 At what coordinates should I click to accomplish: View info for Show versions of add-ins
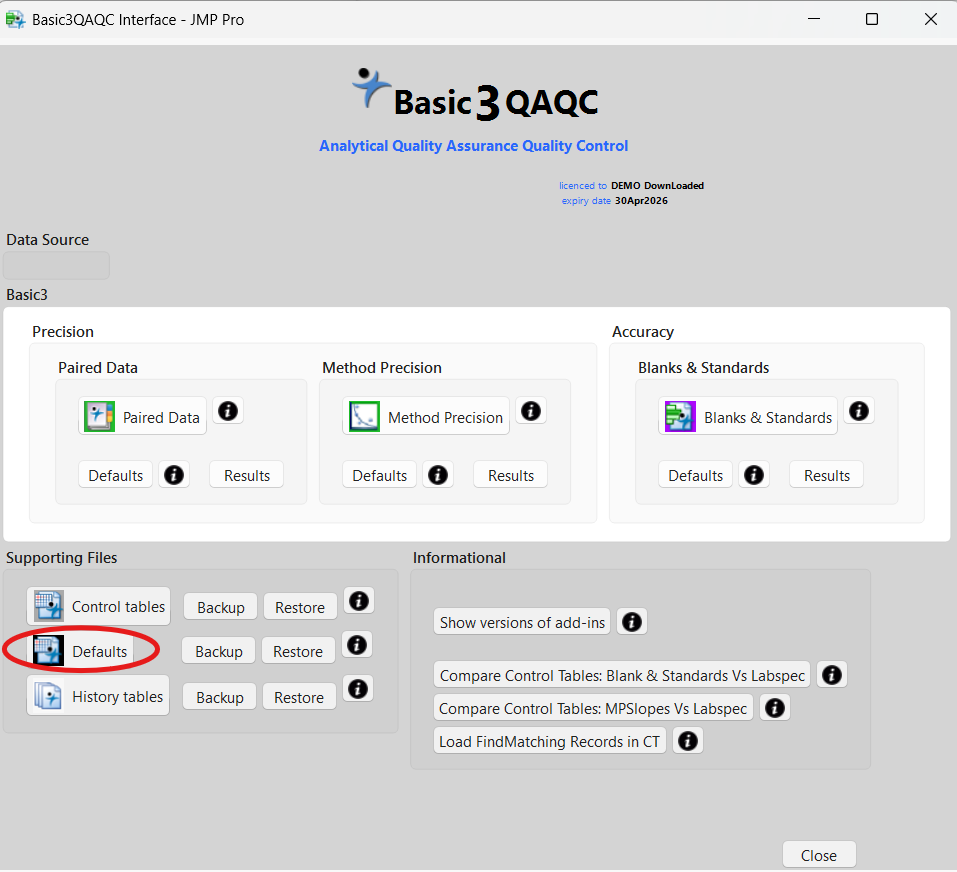point(631,621)
